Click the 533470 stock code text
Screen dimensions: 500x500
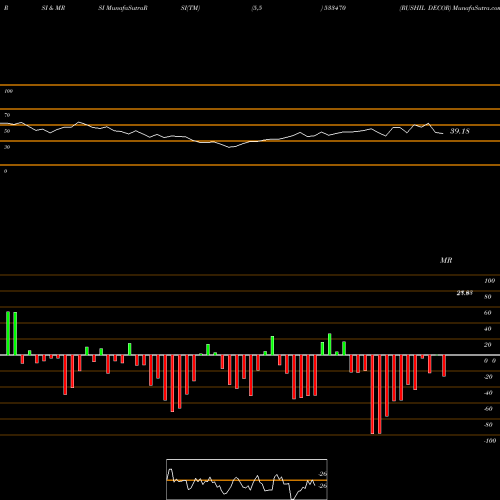pos(334,8)
